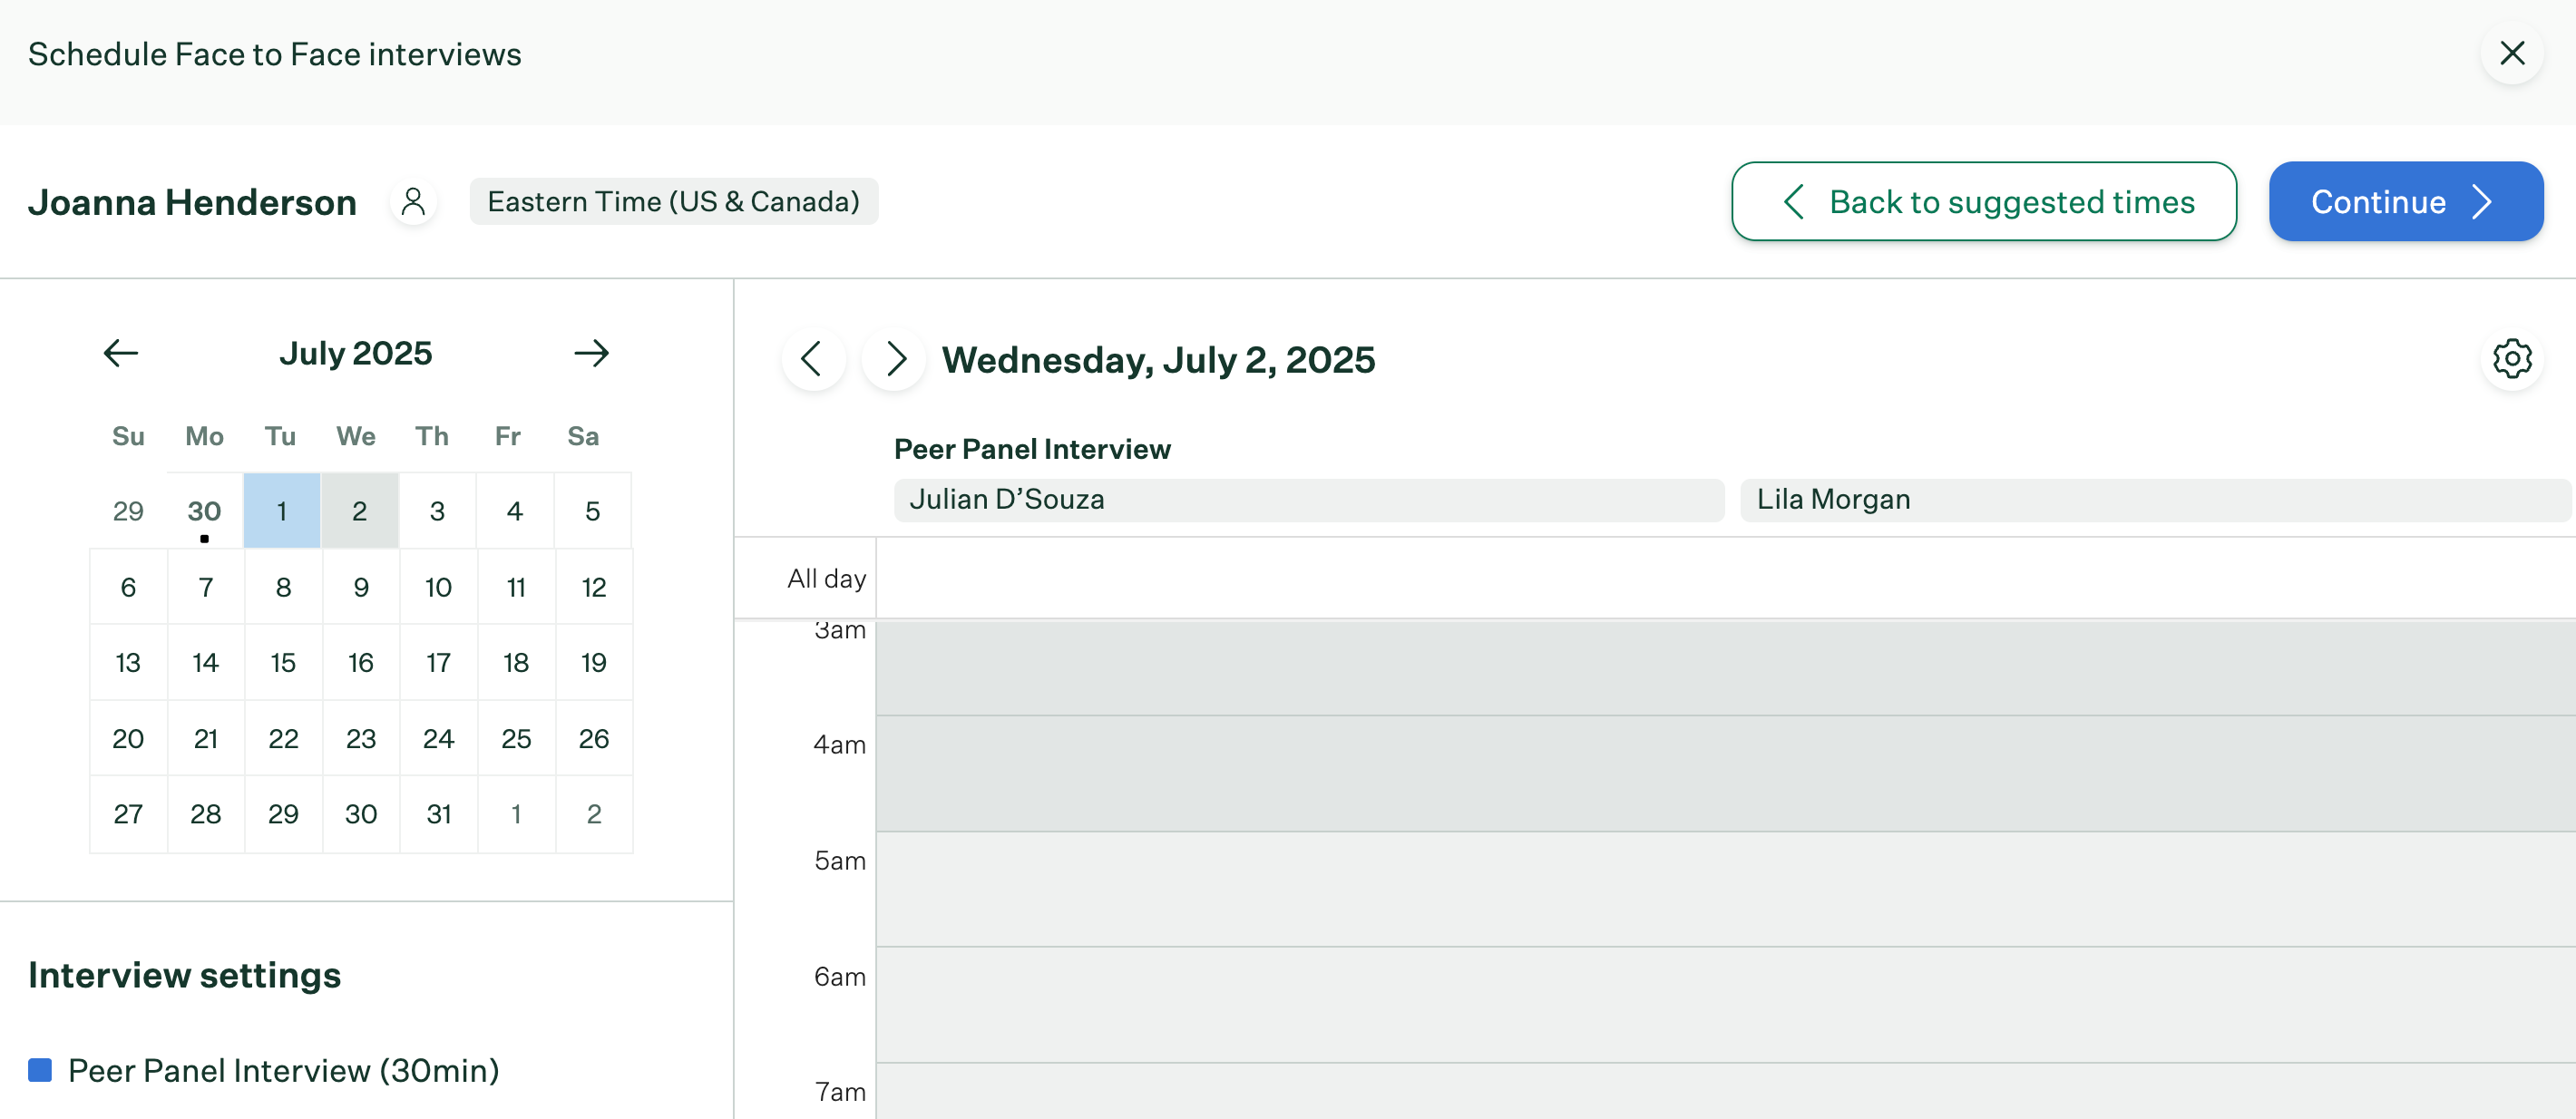Open calendar settings gear icon
2576x1119 pixels.
[x=2511, y=359]
